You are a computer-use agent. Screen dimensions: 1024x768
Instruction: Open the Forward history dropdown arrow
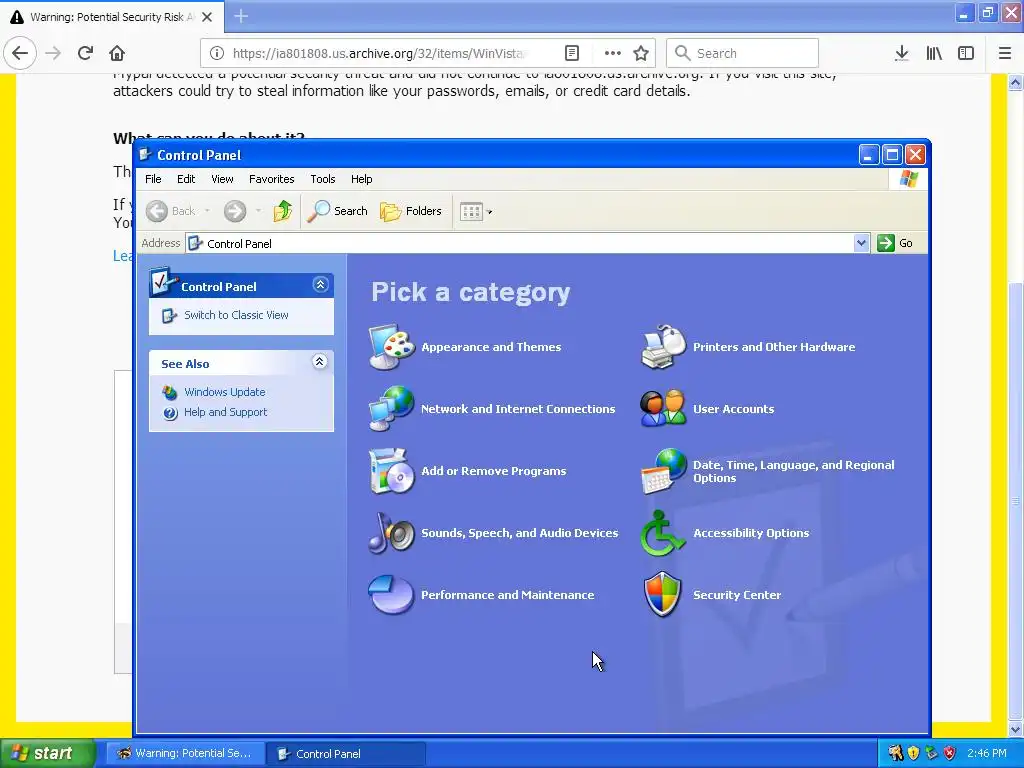258,211
